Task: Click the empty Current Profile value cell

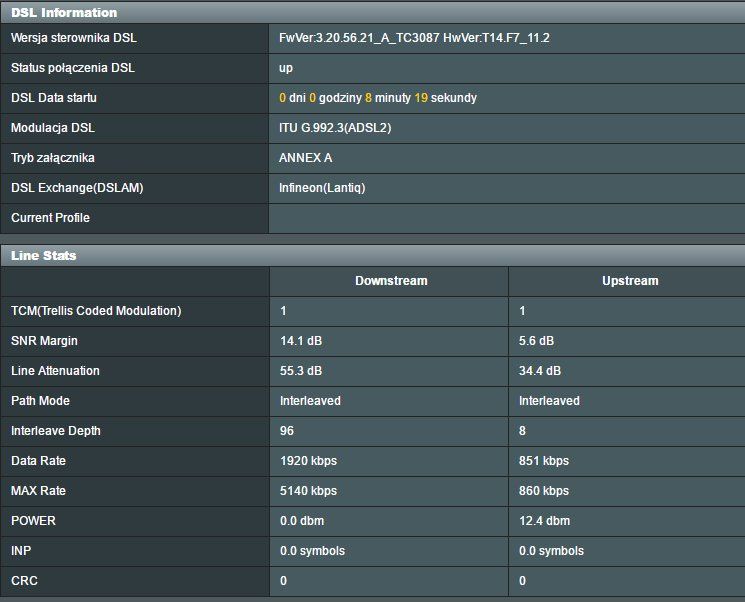Action: [505, 218]
